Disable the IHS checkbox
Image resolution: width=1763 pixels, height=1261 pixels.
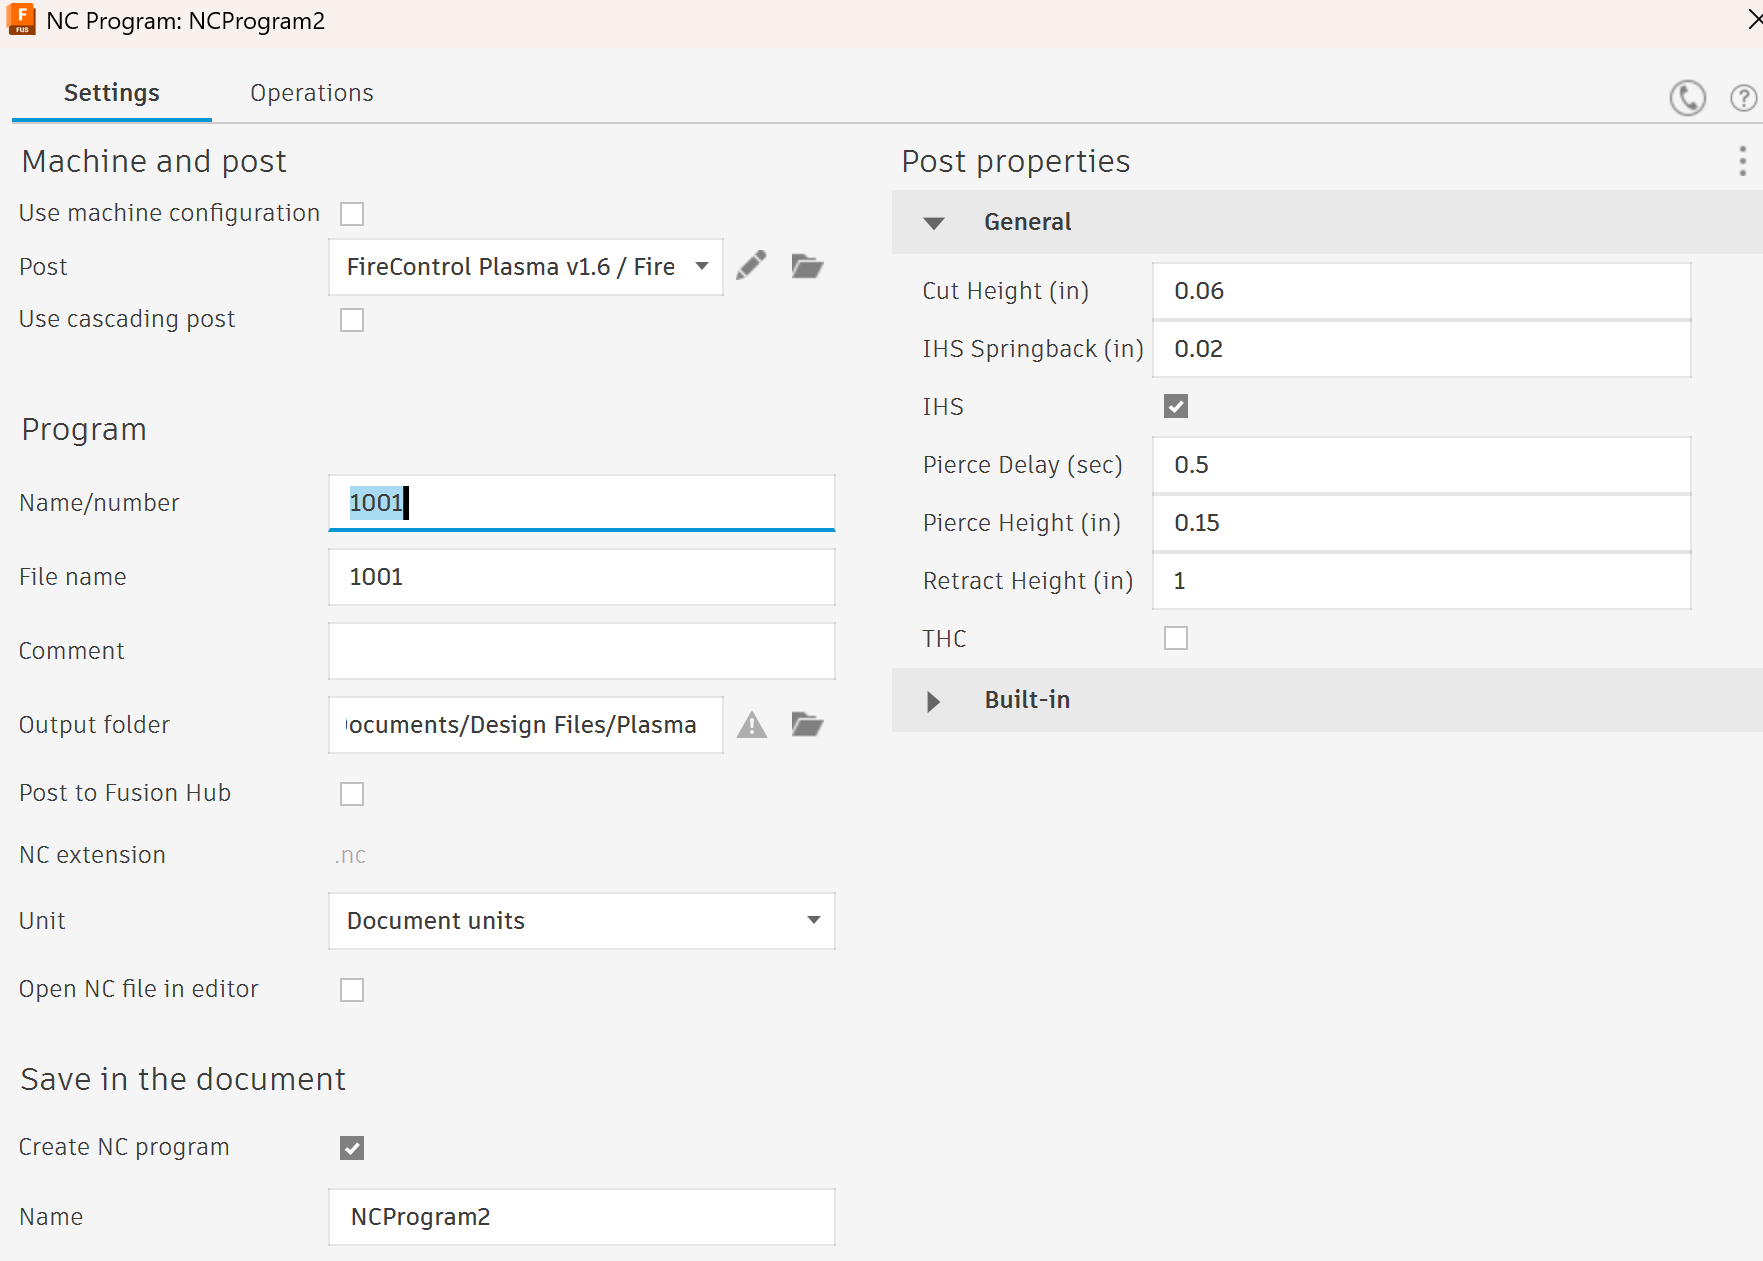tap(1176, 406)
